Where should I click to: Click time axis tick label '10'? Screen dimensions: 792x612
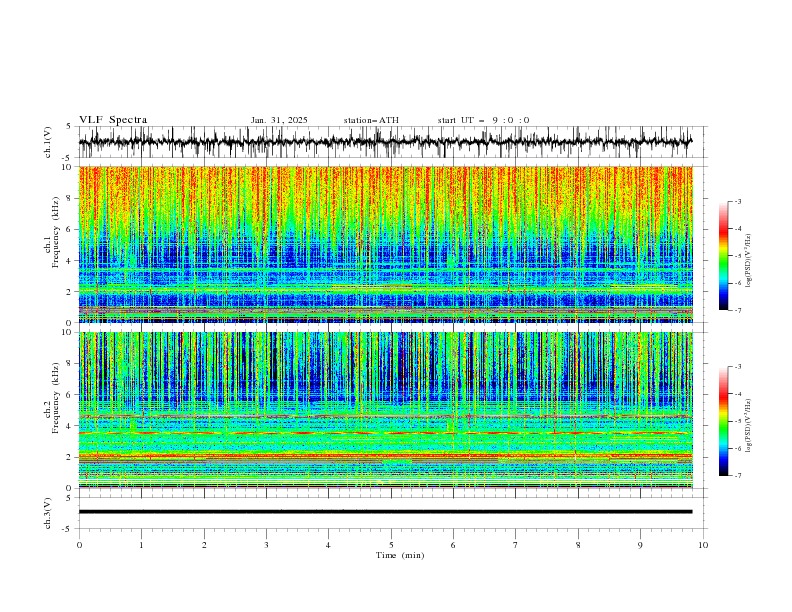pos(703,545)
